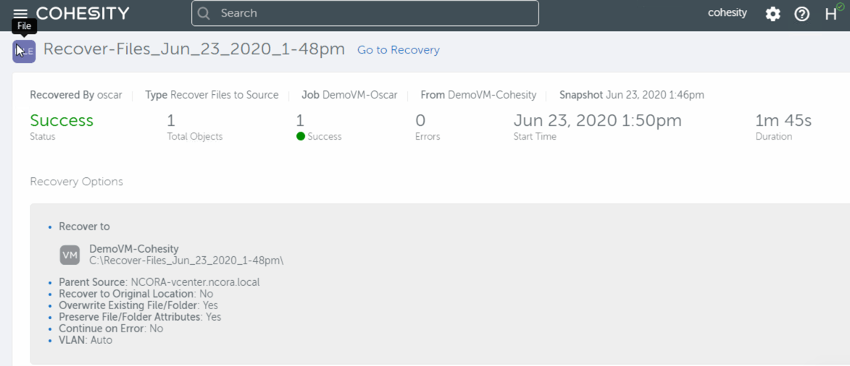Open the settings gear menu
850x366 pixels.
(x=772, y=14)
